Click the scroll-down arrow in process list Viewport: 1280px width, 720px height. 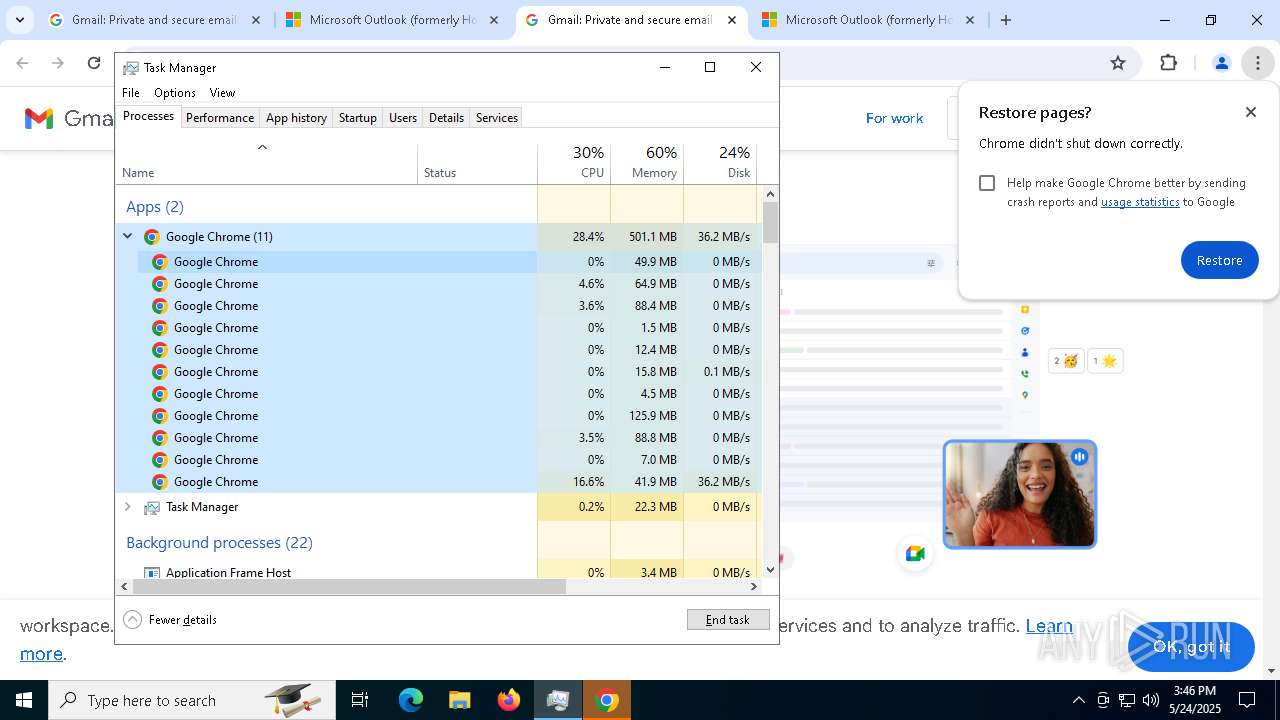pos(770,570)
